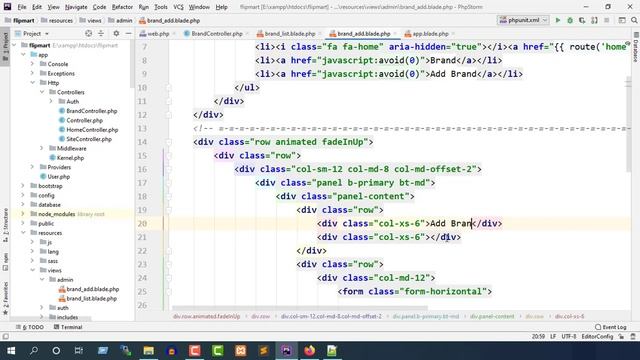
Task: Open taskbar search
Action: pos(34,351)
